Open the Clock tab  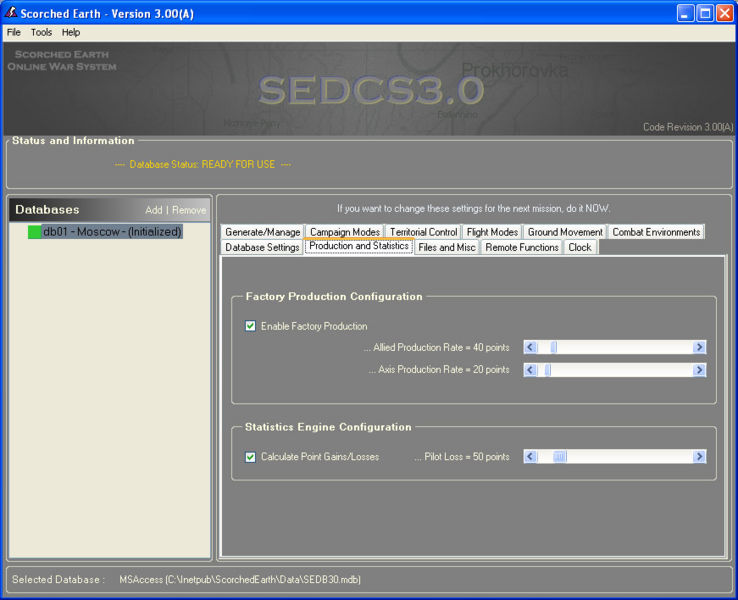click(x=580, y=247)
